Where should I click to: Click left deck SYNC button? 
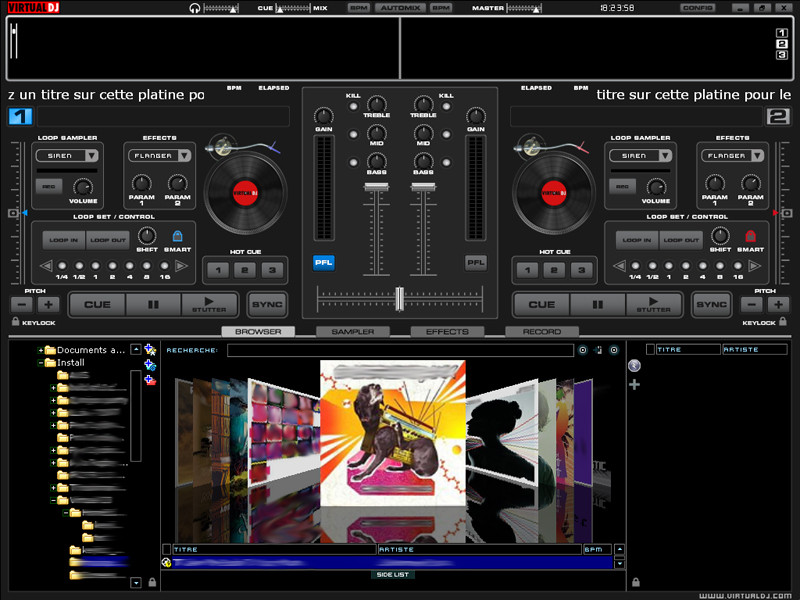click(x=267, y=305)
